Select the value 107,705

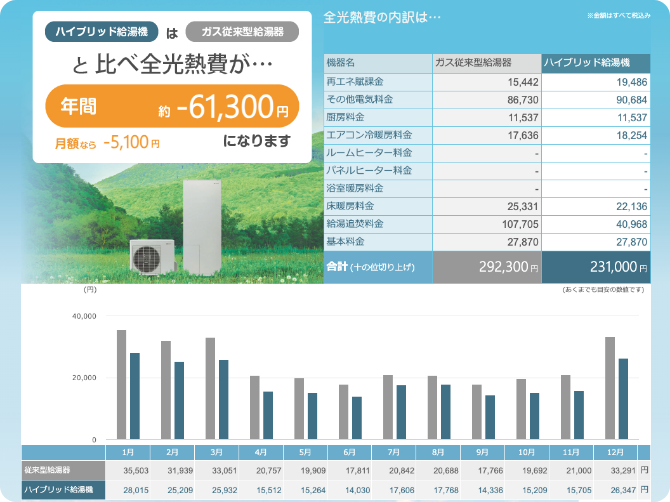(x=520, y=224)
